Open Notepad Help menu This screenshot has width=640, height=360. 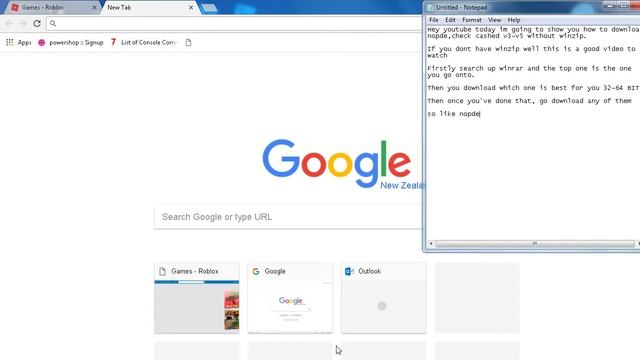pos(514,20)
